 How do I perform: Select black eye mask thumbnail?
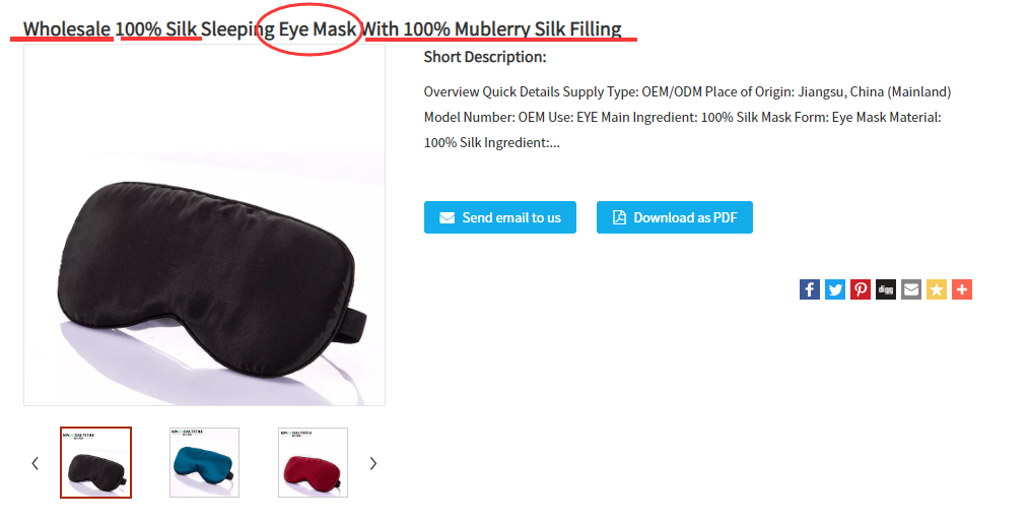[x=96, y=462]
